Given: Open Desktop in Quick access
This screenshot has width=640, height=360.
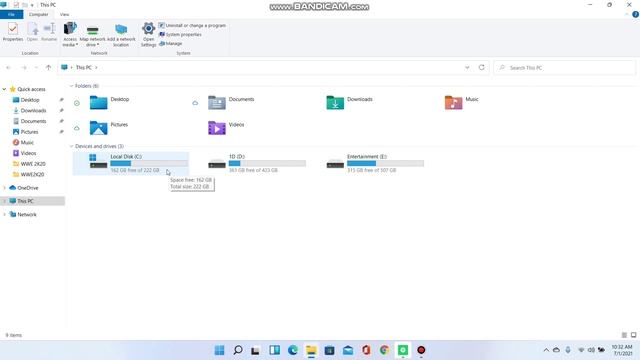Looking at the screenshot, I should [30, 100].
